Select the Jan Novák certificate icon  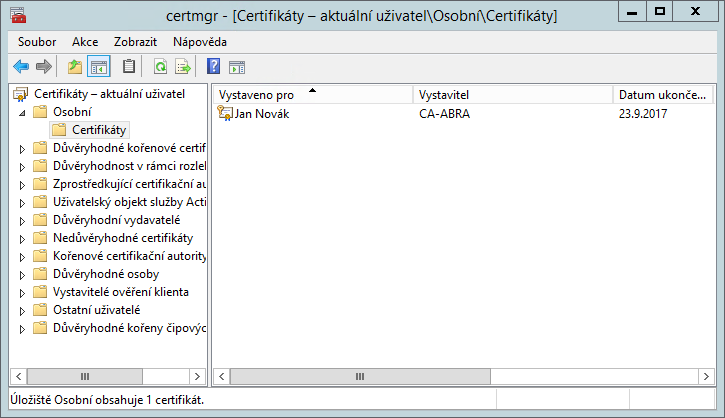pyautogui.click(x=225, y=114)
